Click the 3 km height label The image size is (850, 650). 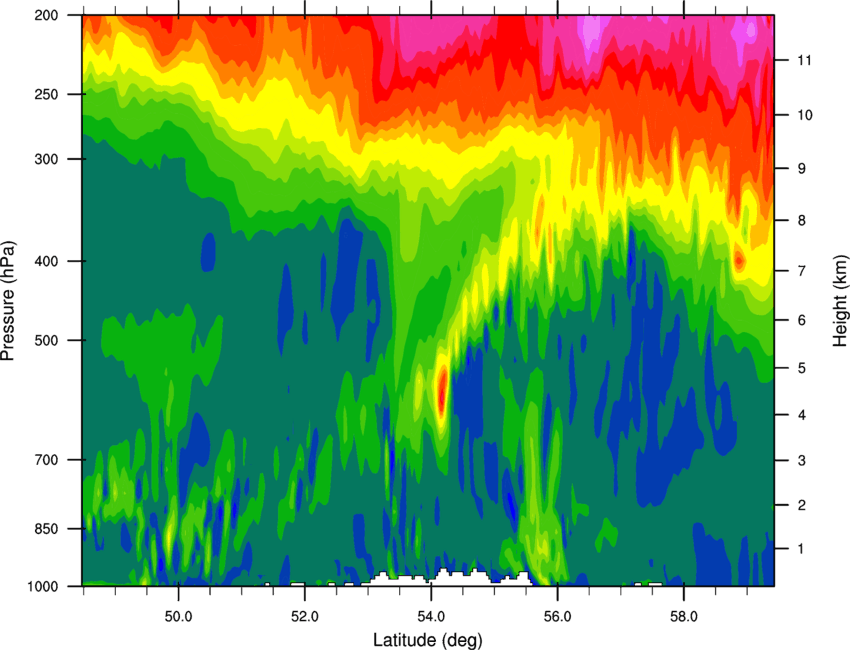pos(801,461)
